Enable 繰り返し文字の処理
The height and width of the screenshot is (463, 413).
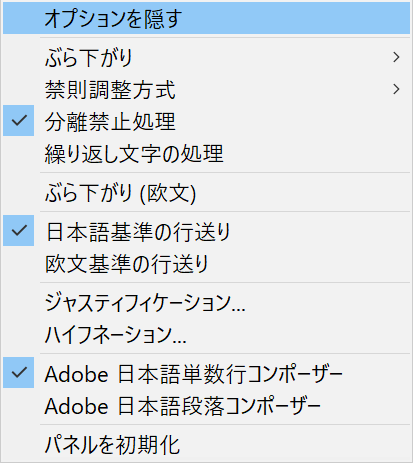click(206, 153)
